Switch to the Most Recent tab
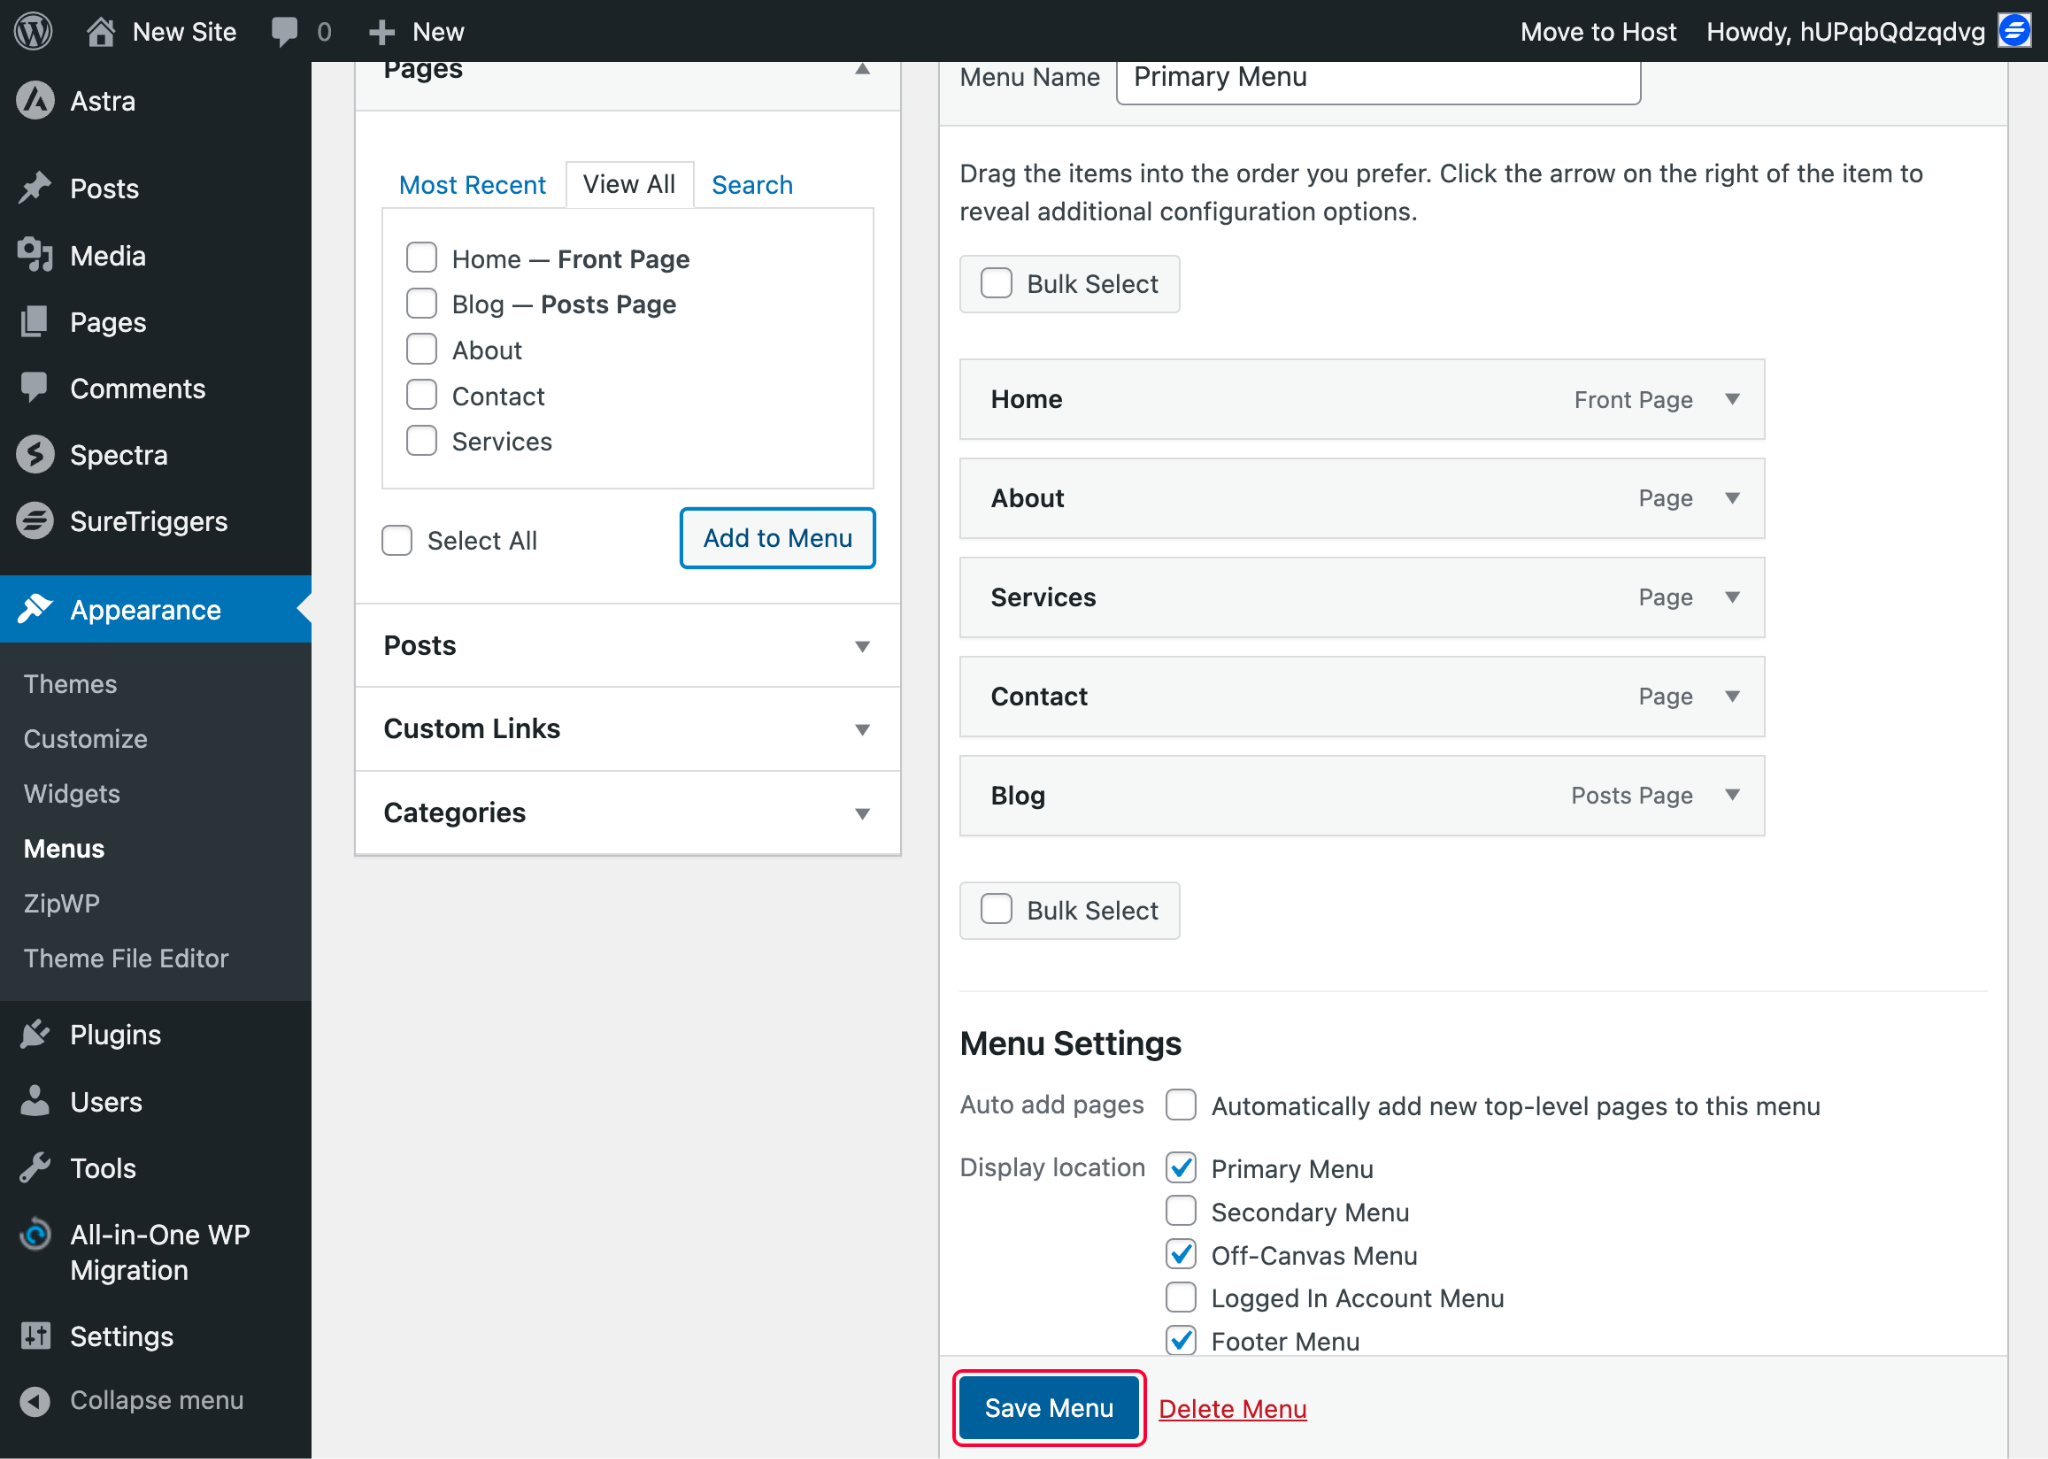 (472, 185)
